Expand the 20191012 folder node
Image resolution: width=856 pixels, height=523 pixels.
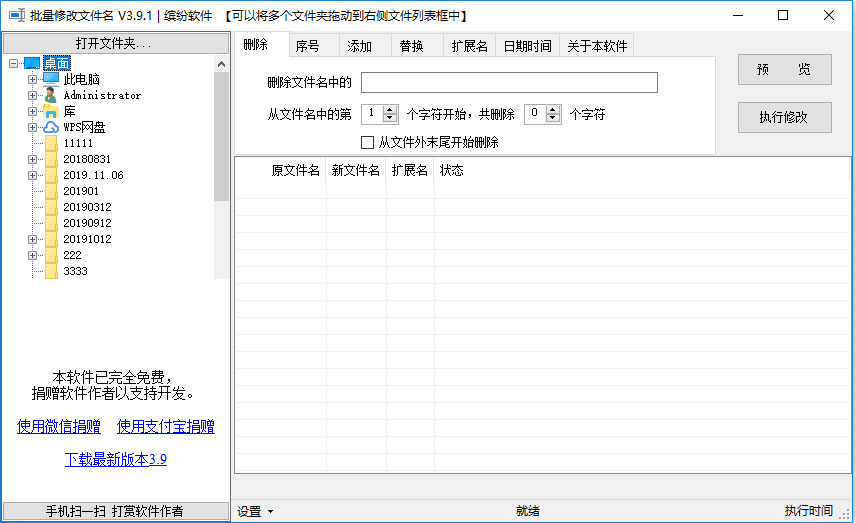point(32,239)
